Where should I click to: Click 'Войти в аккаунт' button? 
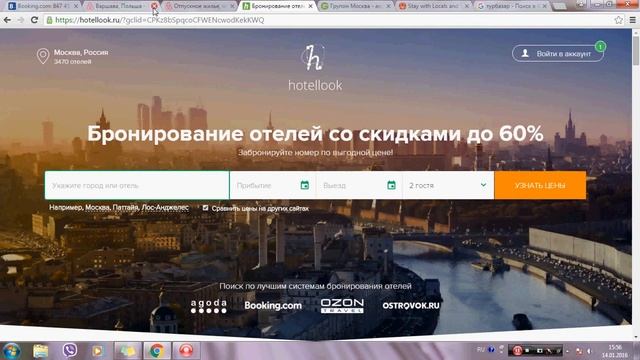(558, 53)
